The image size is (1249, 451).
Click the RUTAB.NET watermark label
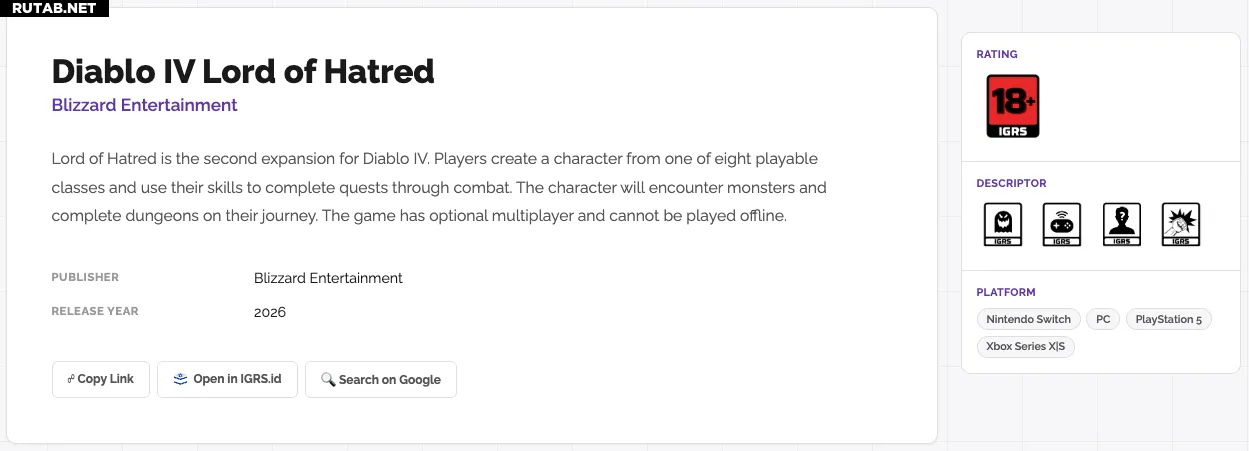click(x=53, y=8)
